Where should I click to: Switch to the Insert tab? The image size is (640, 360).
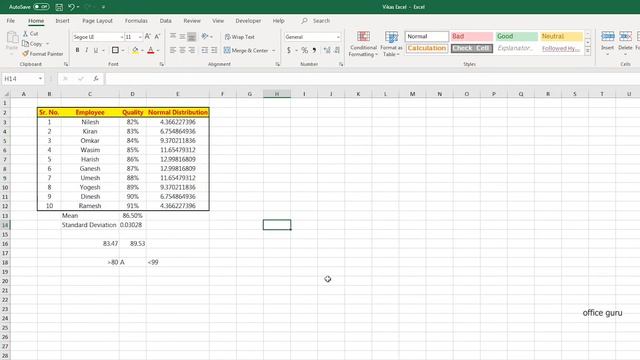62,20
